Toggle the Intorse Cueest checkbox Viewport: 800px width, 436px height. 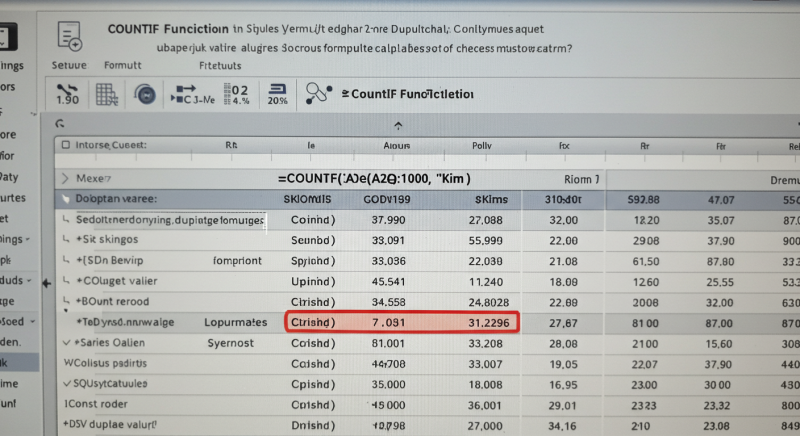tap(65, 145)
